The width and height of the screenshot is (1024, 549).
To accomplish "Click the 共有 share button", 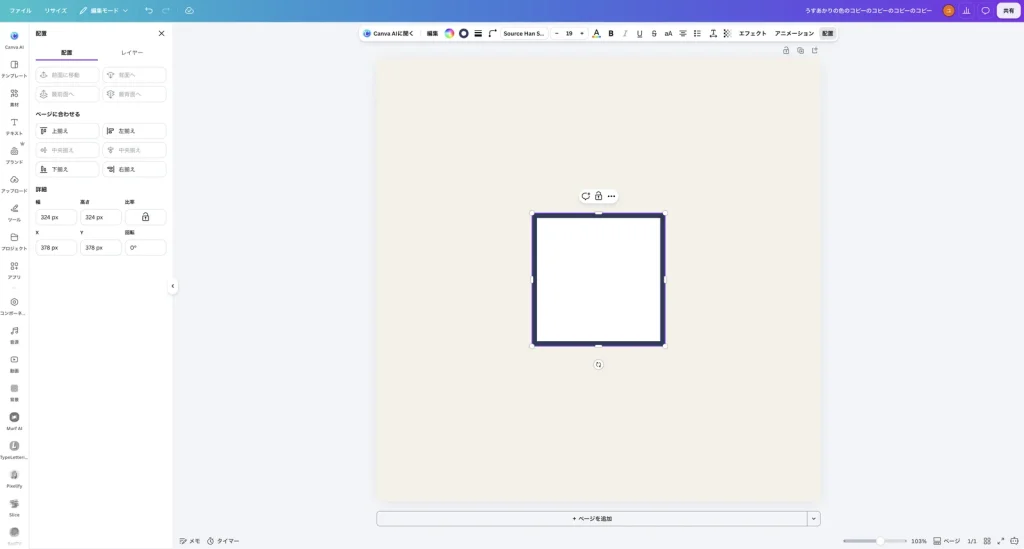I will (x=1008, y=10).
